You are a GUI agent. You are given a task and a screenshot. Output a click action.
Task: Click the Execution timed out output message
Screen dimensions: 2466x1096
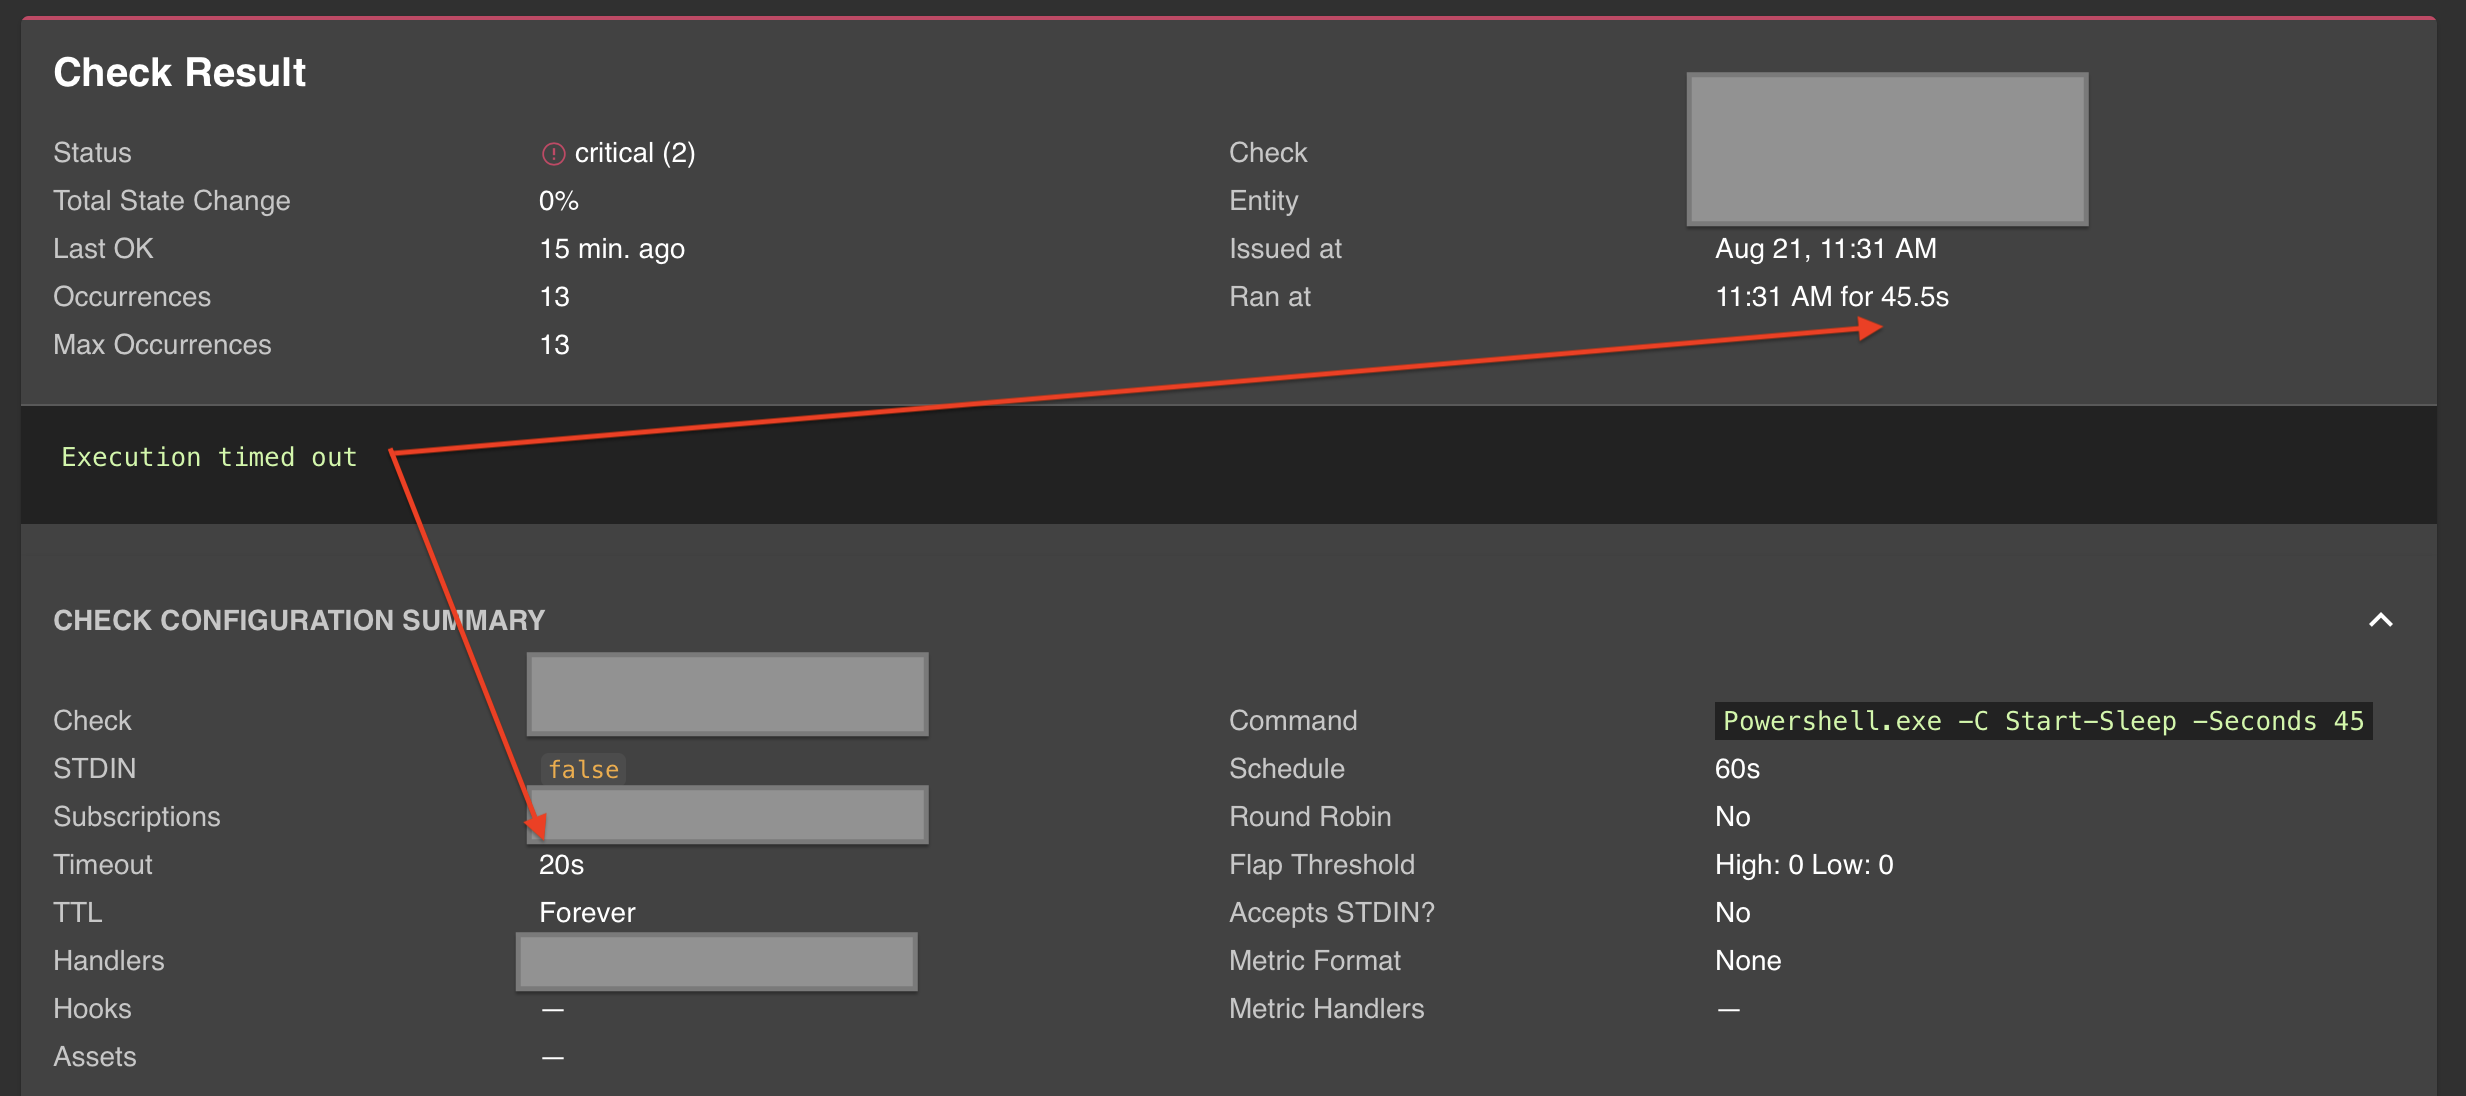[209, 457]
